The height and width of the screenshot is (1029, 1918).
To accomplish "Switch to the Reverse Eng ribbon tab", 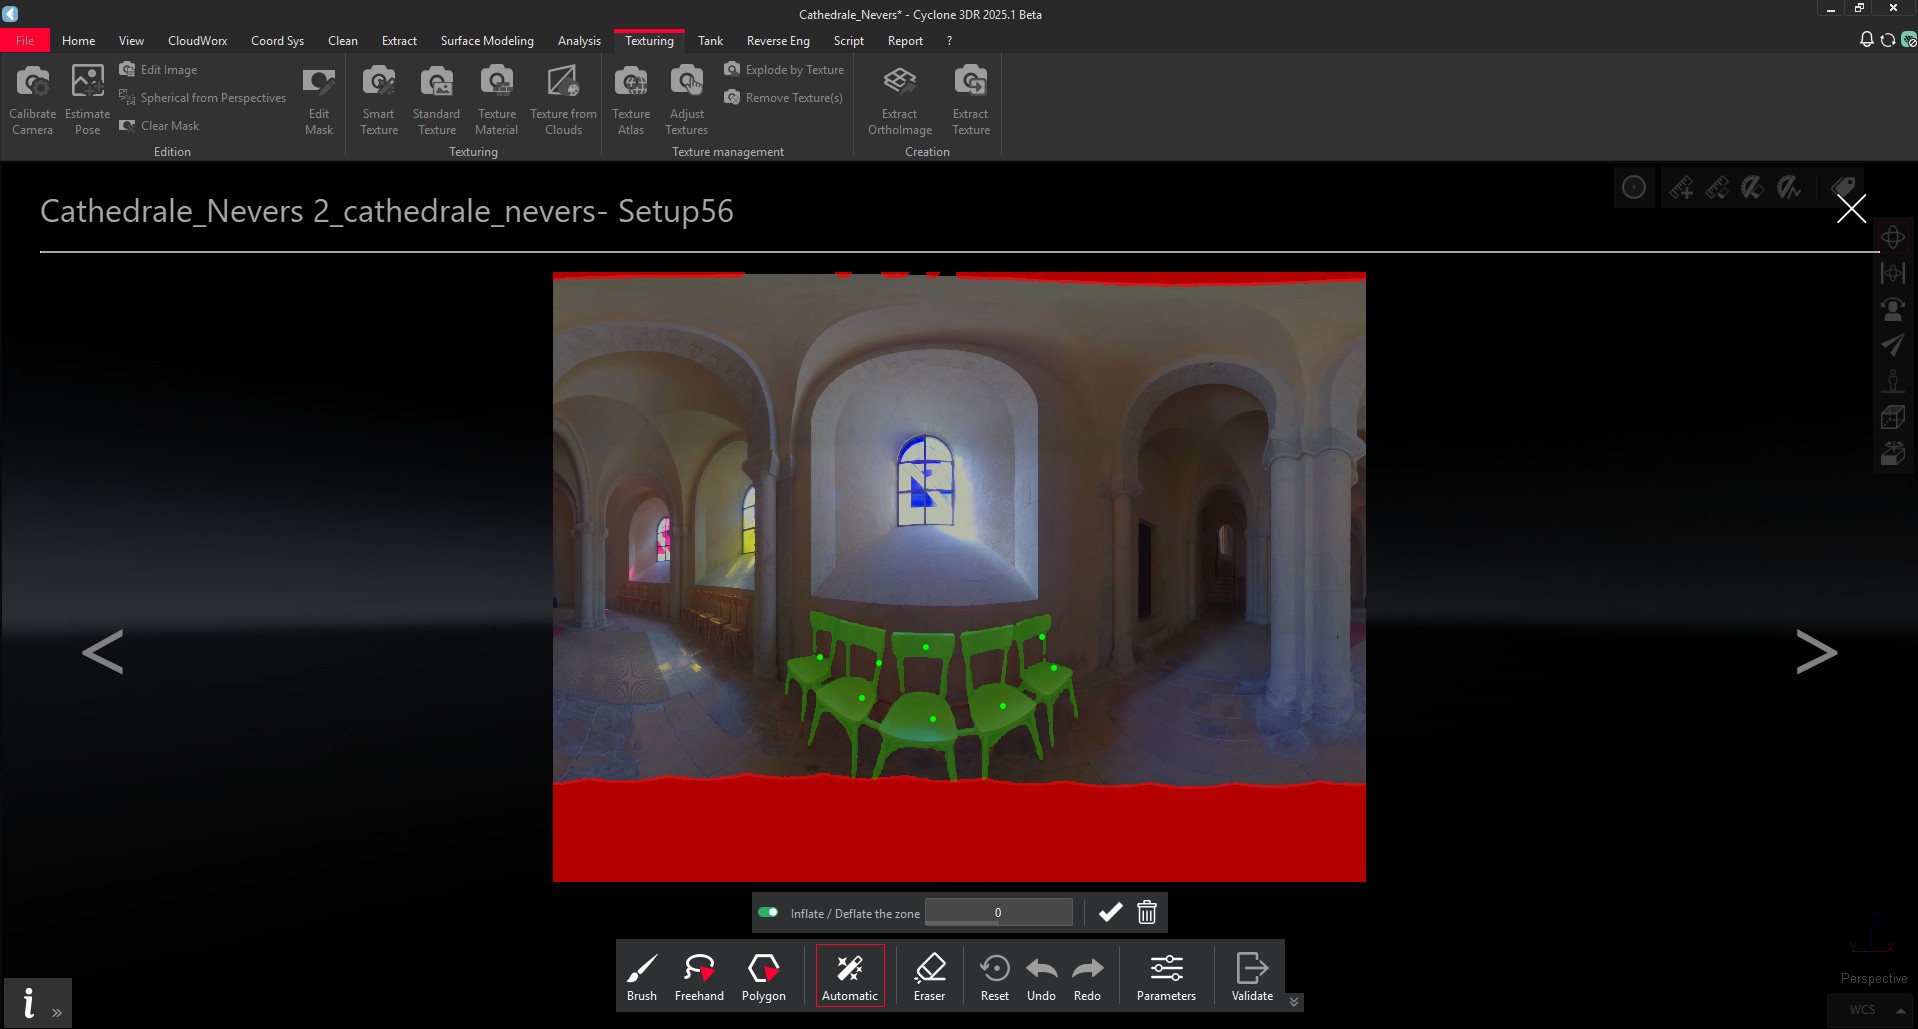I will coord(777,41).
